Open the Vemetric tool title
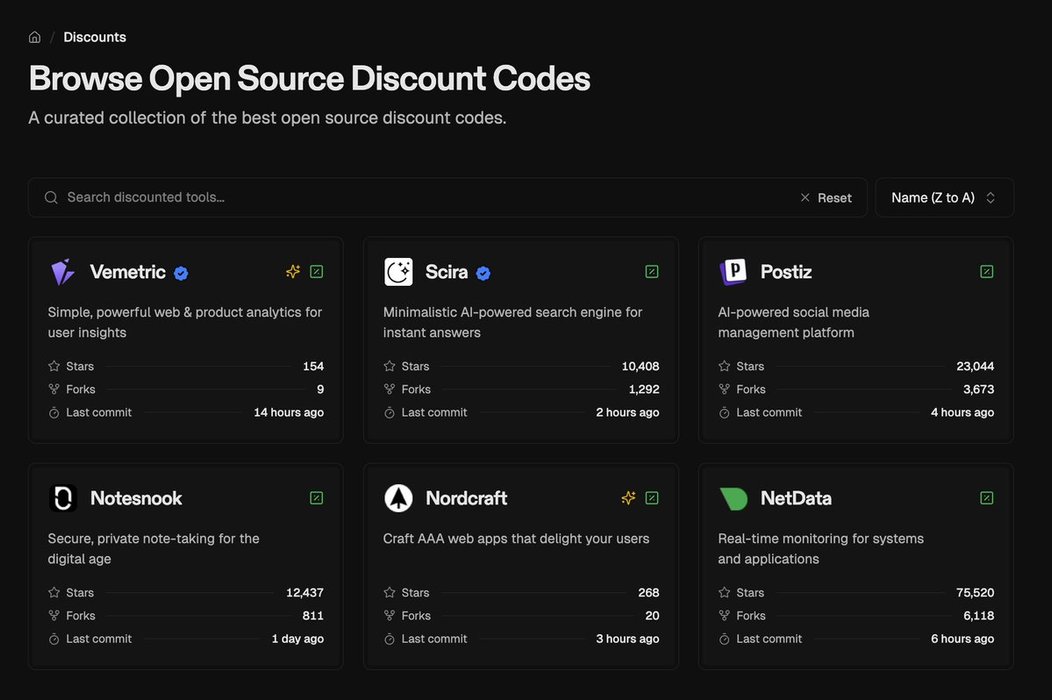 pos(127,272)
